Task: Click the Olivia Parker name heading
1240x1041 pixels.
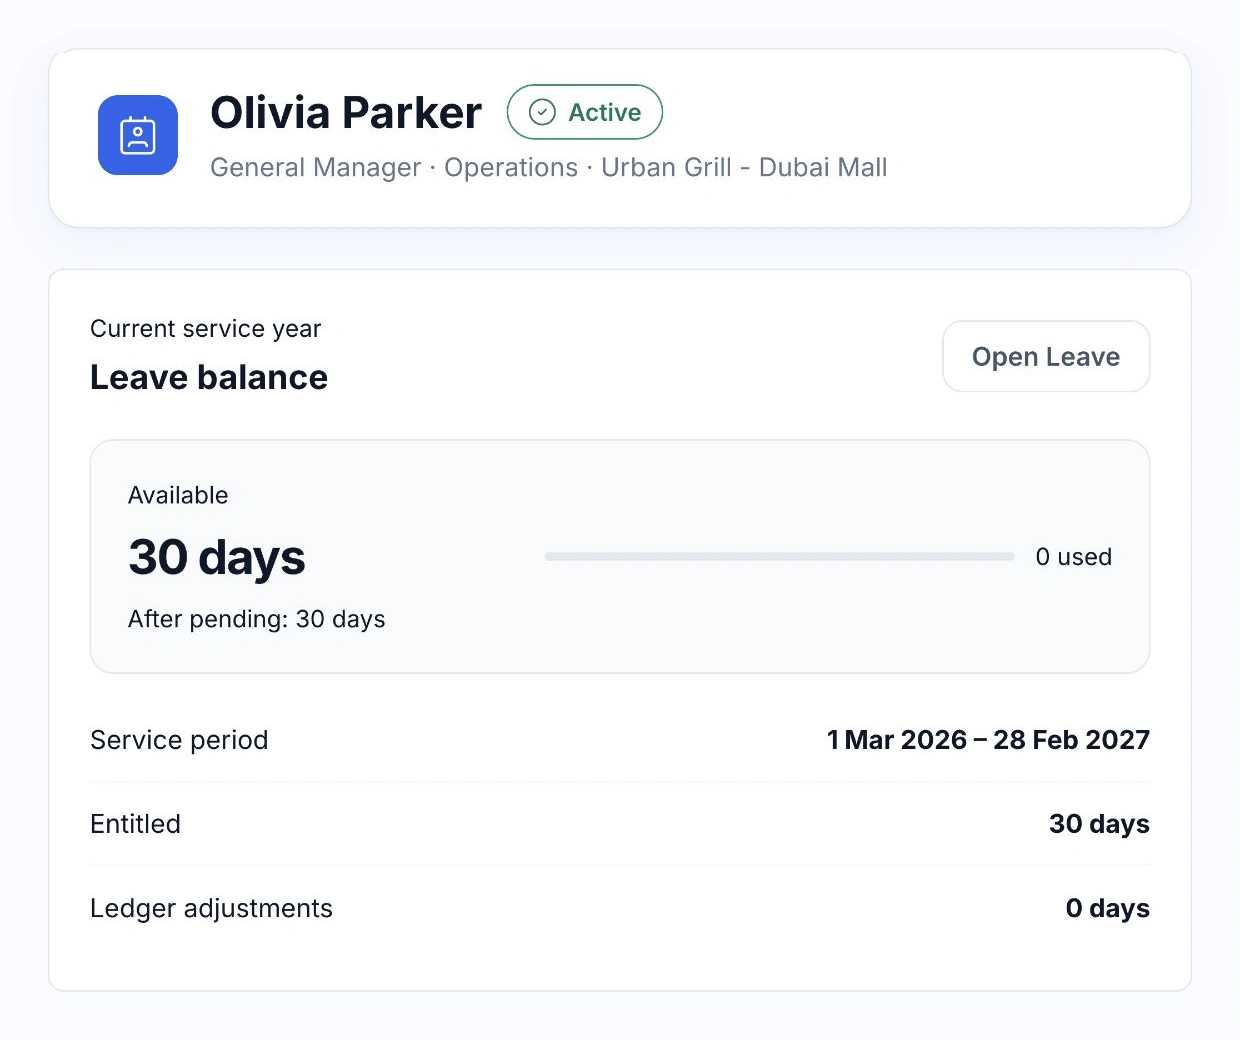Action: [346, 113]
